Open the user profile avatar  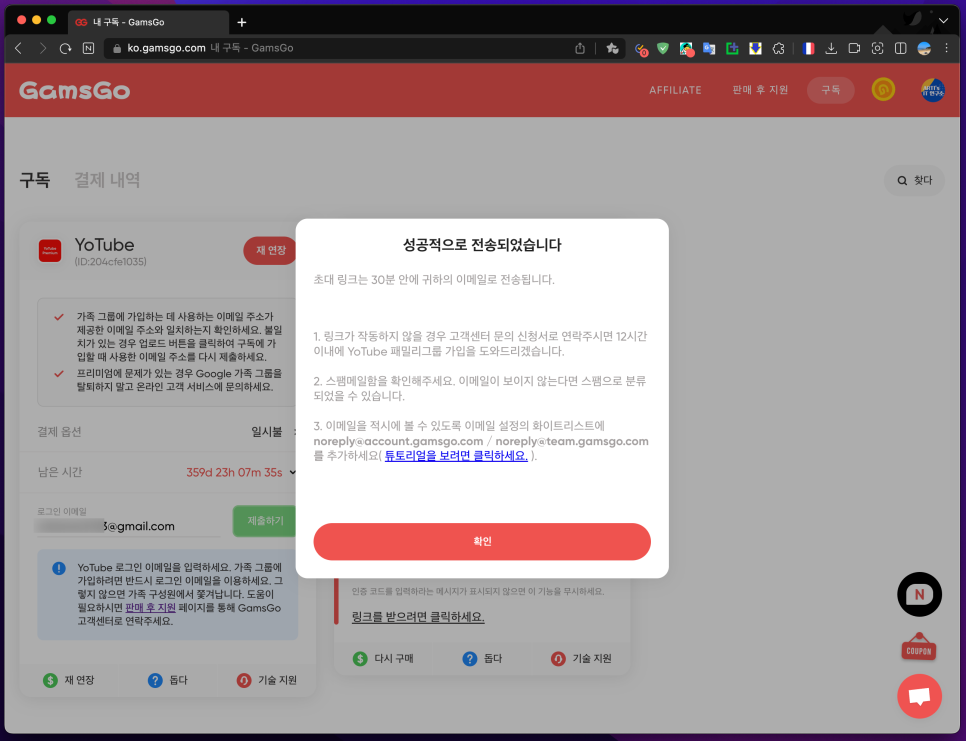[x=933, y=90]
